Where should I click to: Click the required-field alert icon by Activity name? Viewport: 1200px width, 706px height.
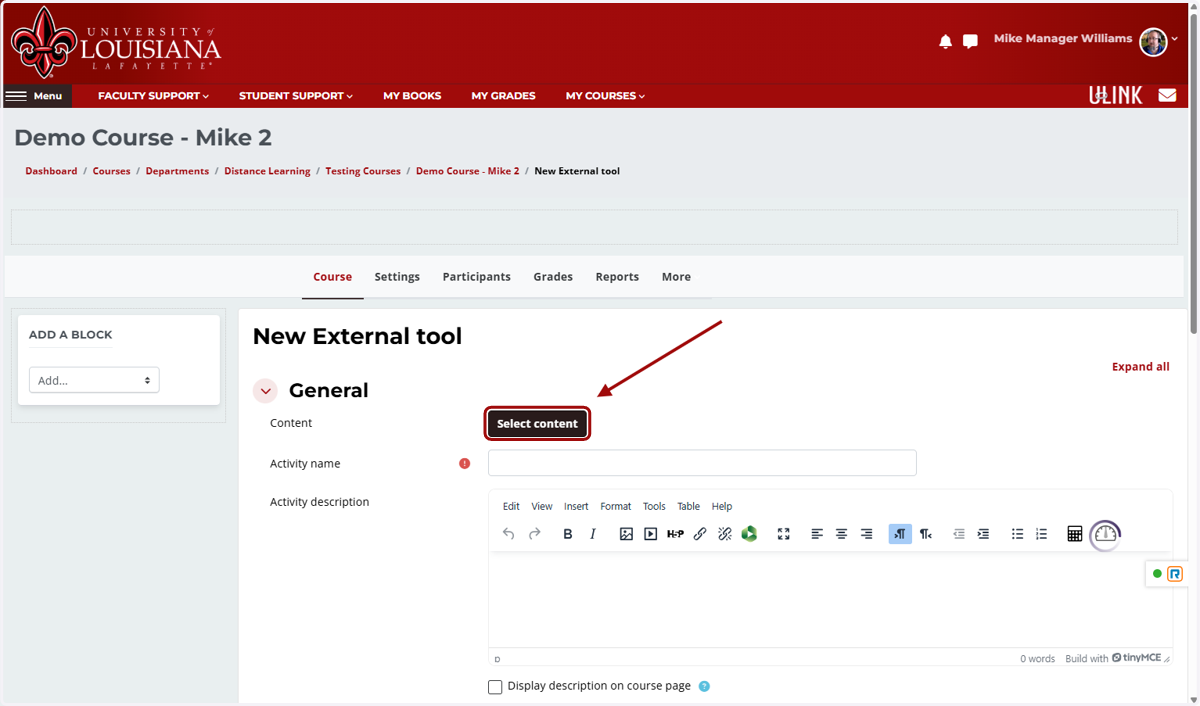[464, 464]
